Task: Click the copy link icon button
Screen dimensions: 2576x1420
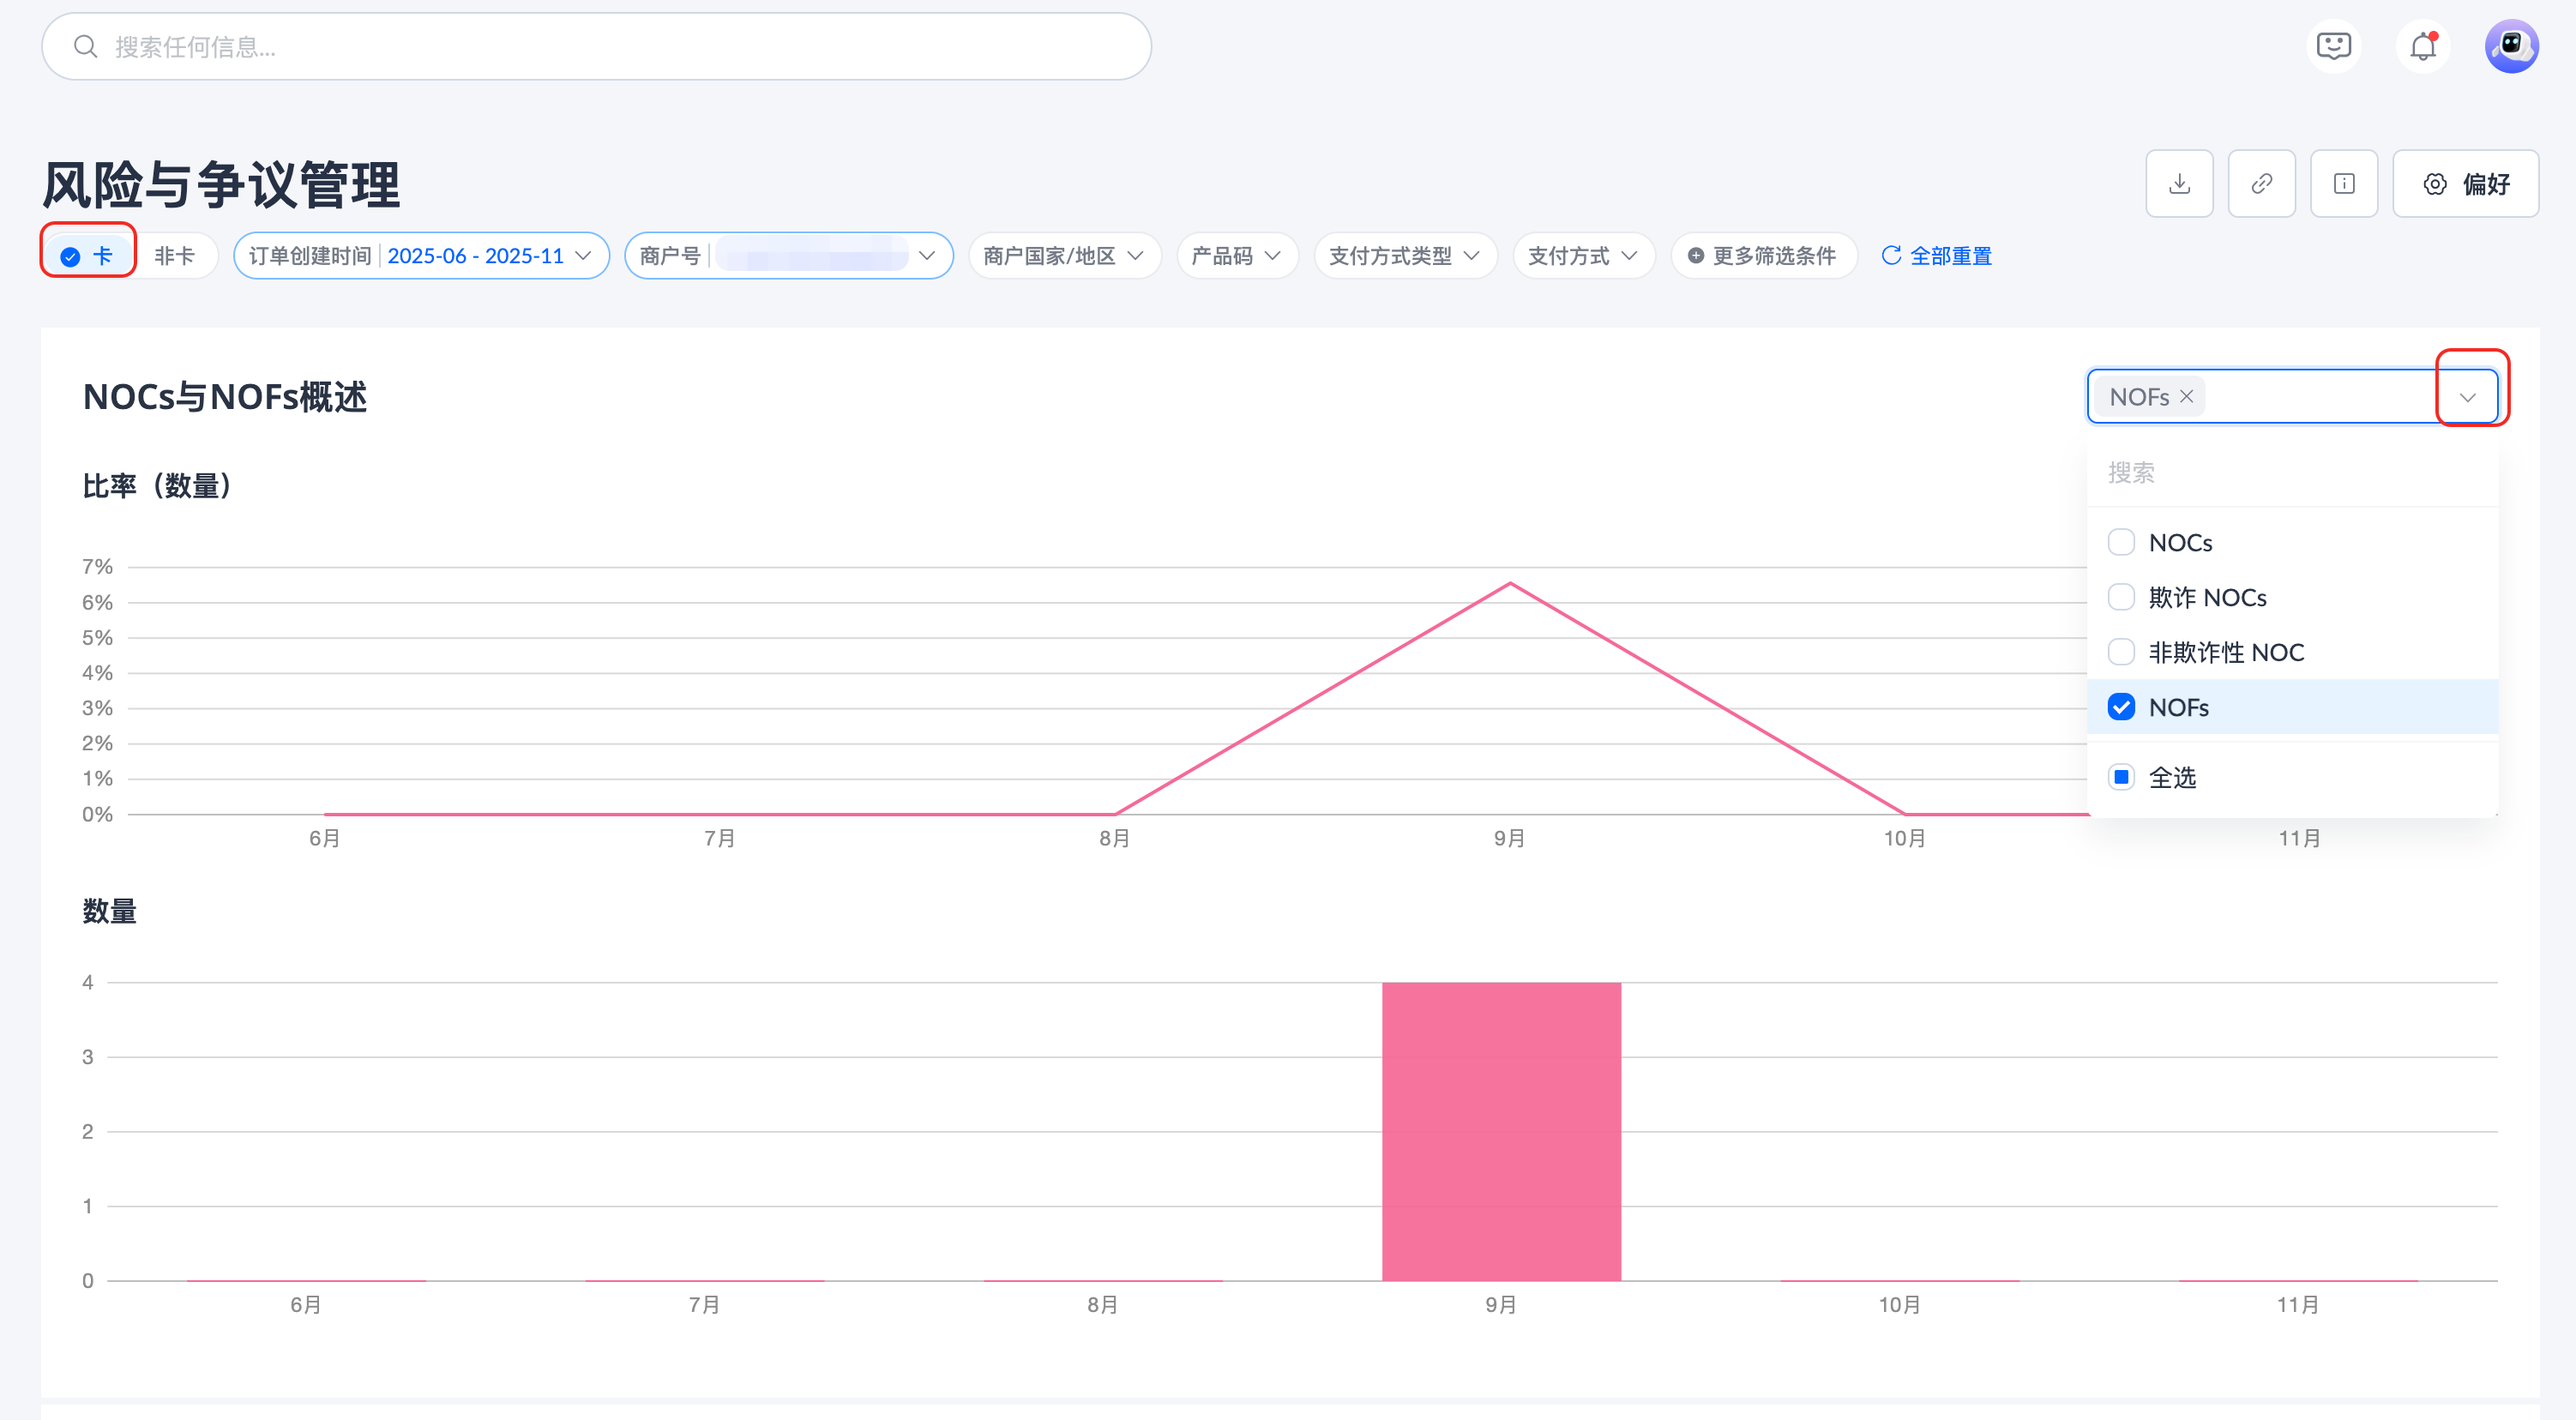Action: 2261,184
